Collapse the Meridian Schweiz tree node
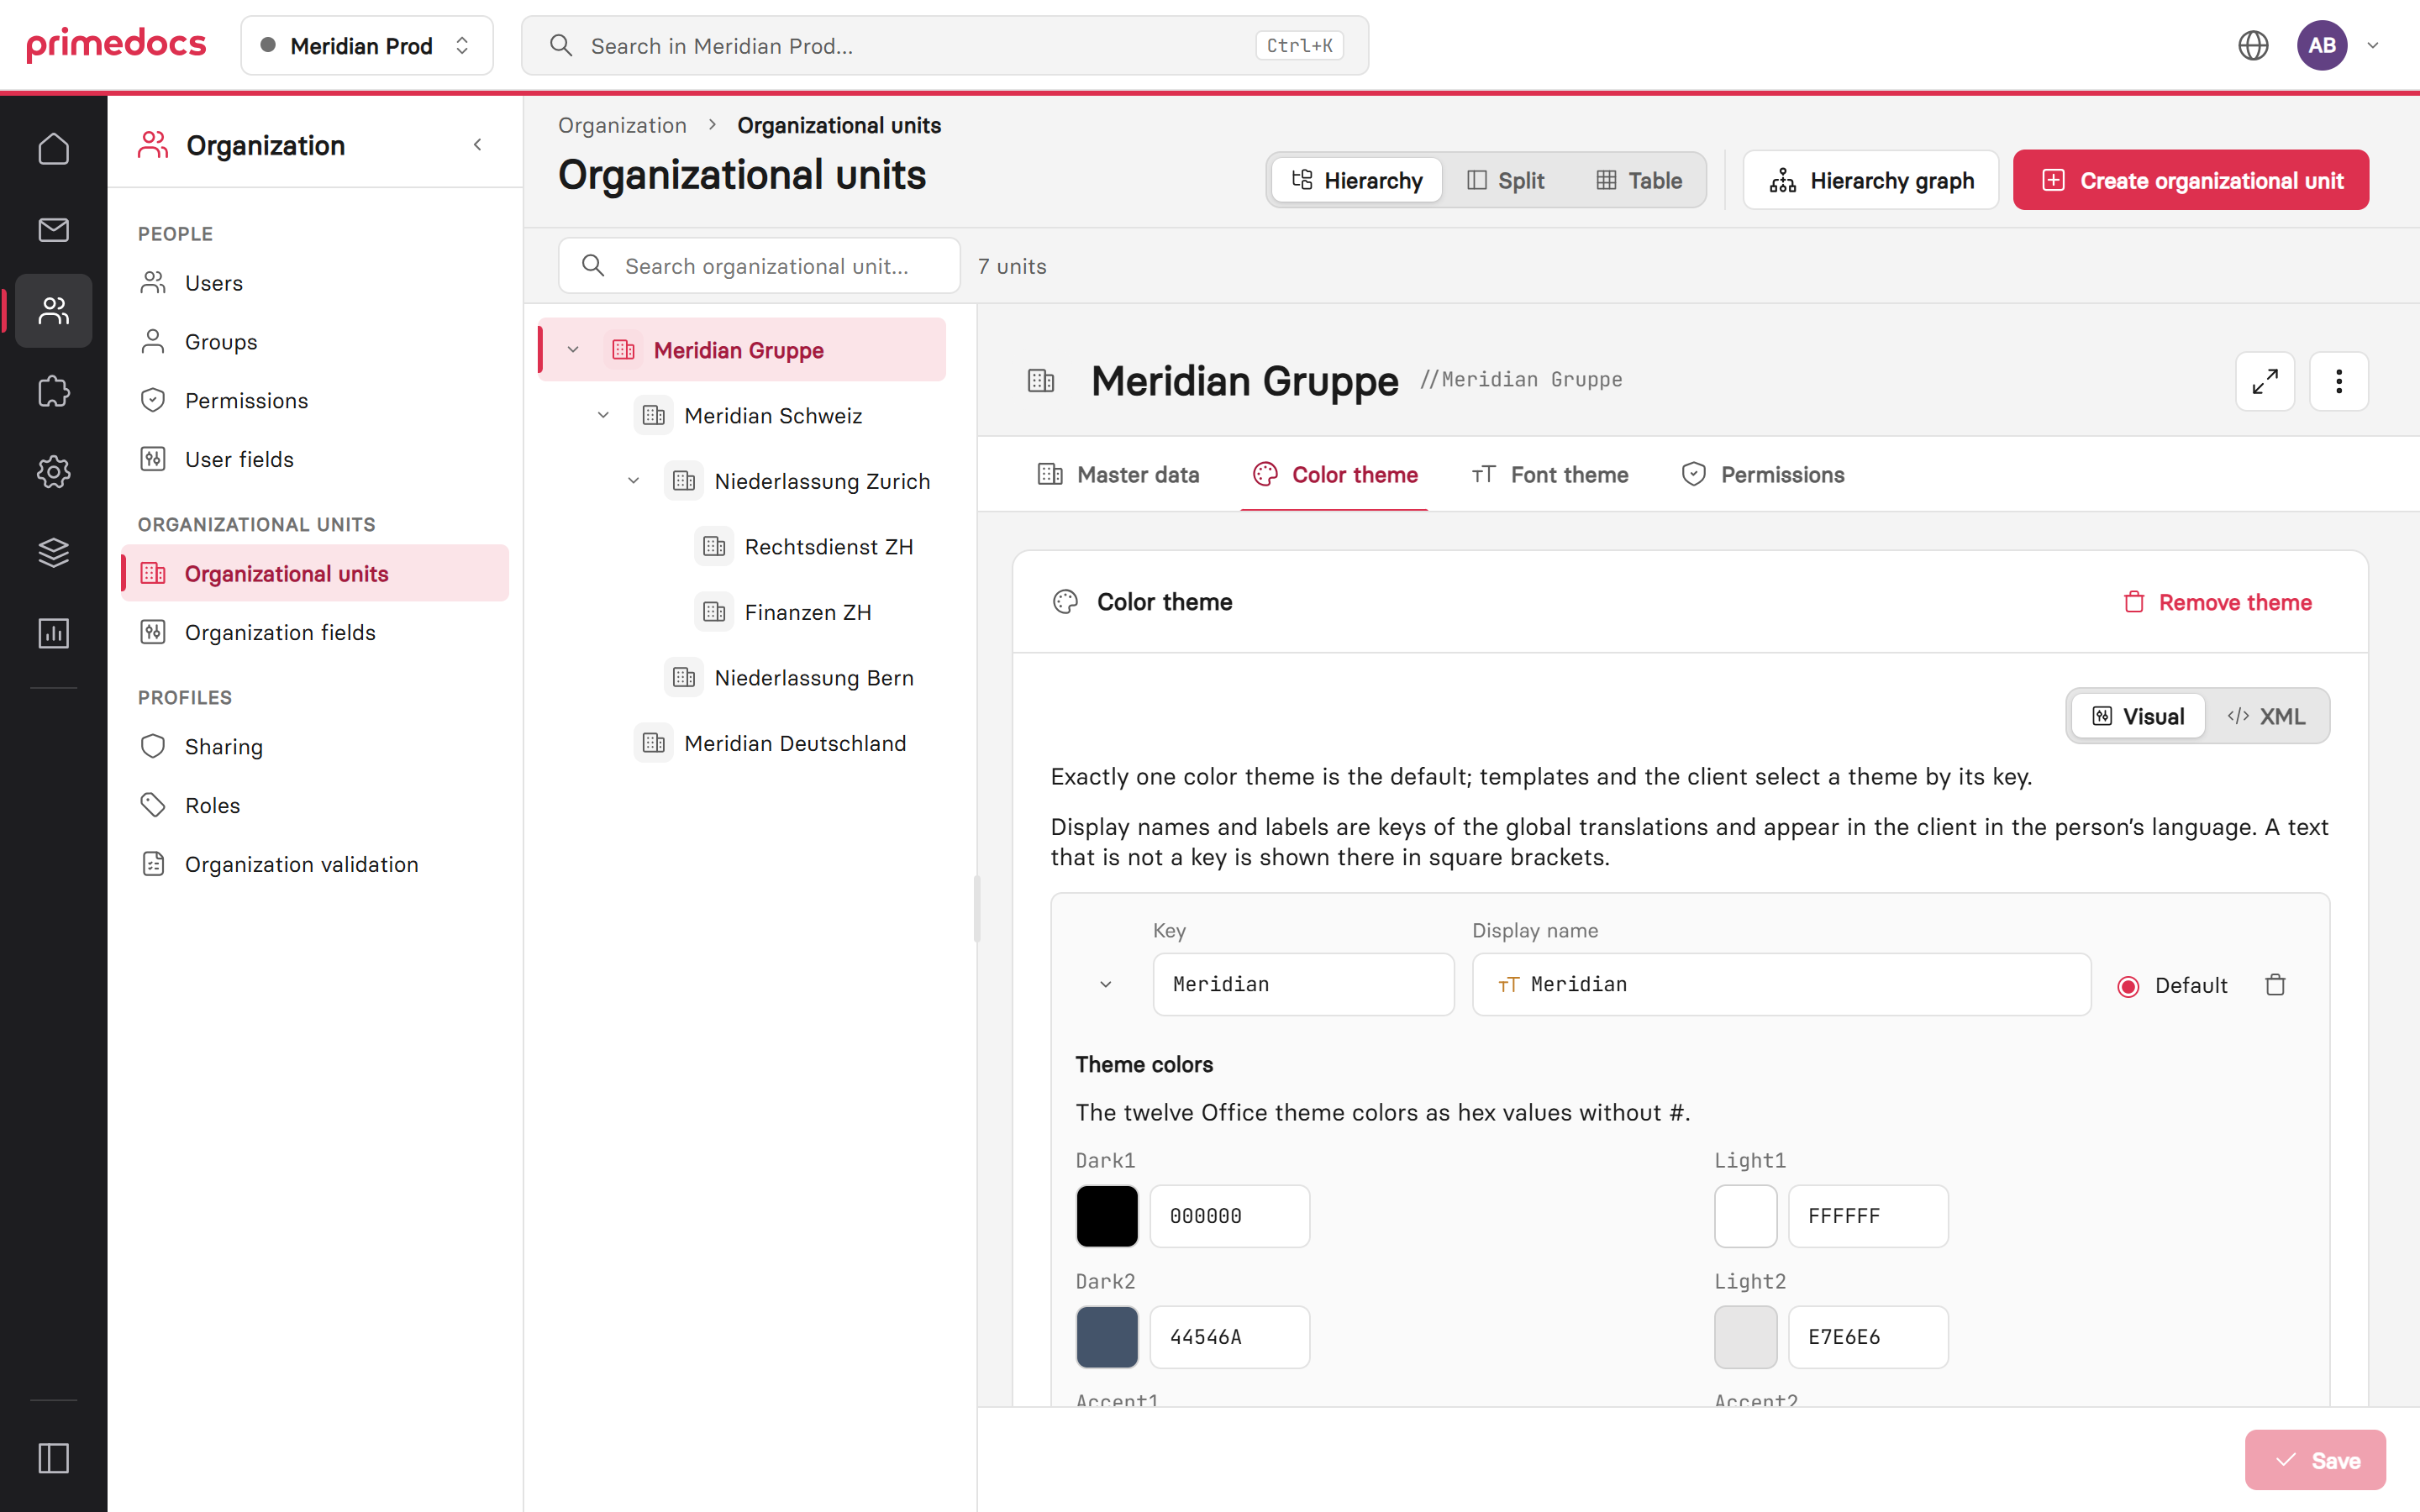 [x=603, y=415]
